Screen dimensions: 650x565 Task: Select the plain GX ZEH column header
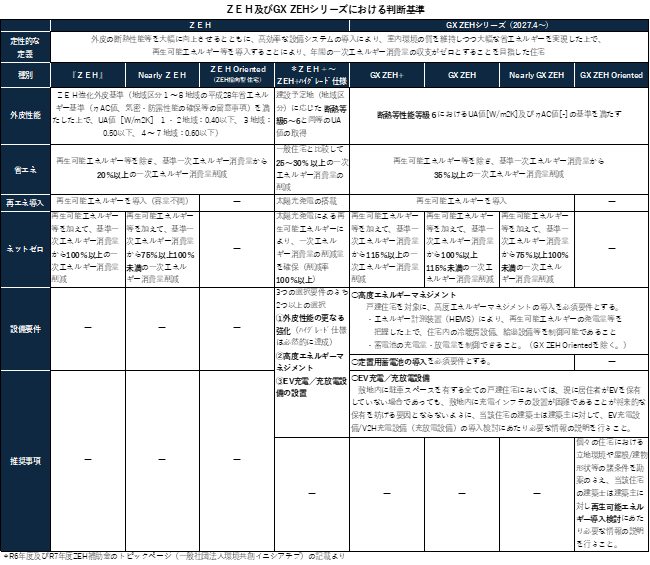[x=462, y=75]
